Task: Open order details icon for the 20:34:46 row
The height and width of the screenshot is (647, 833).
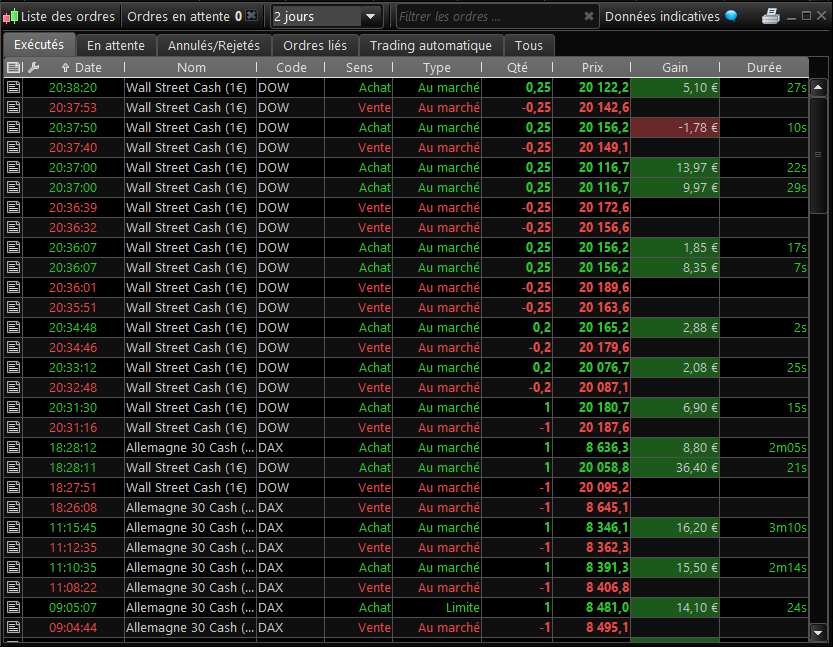Action: 13,348
